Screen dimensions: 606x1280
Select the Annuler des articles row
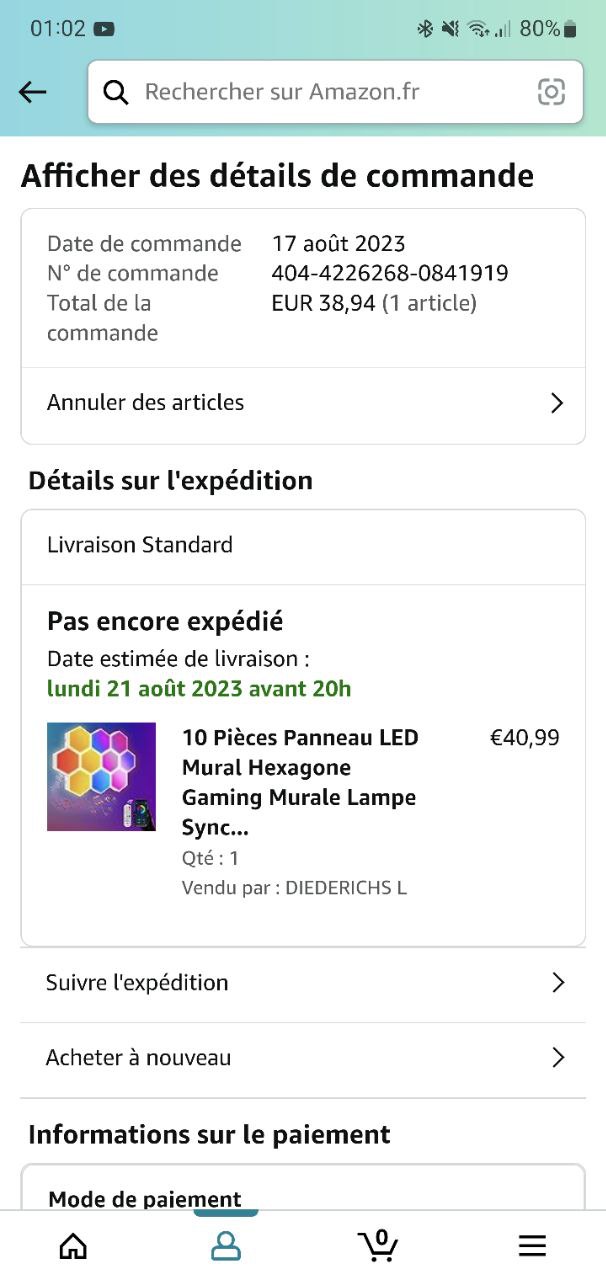[x=146, y=403]
